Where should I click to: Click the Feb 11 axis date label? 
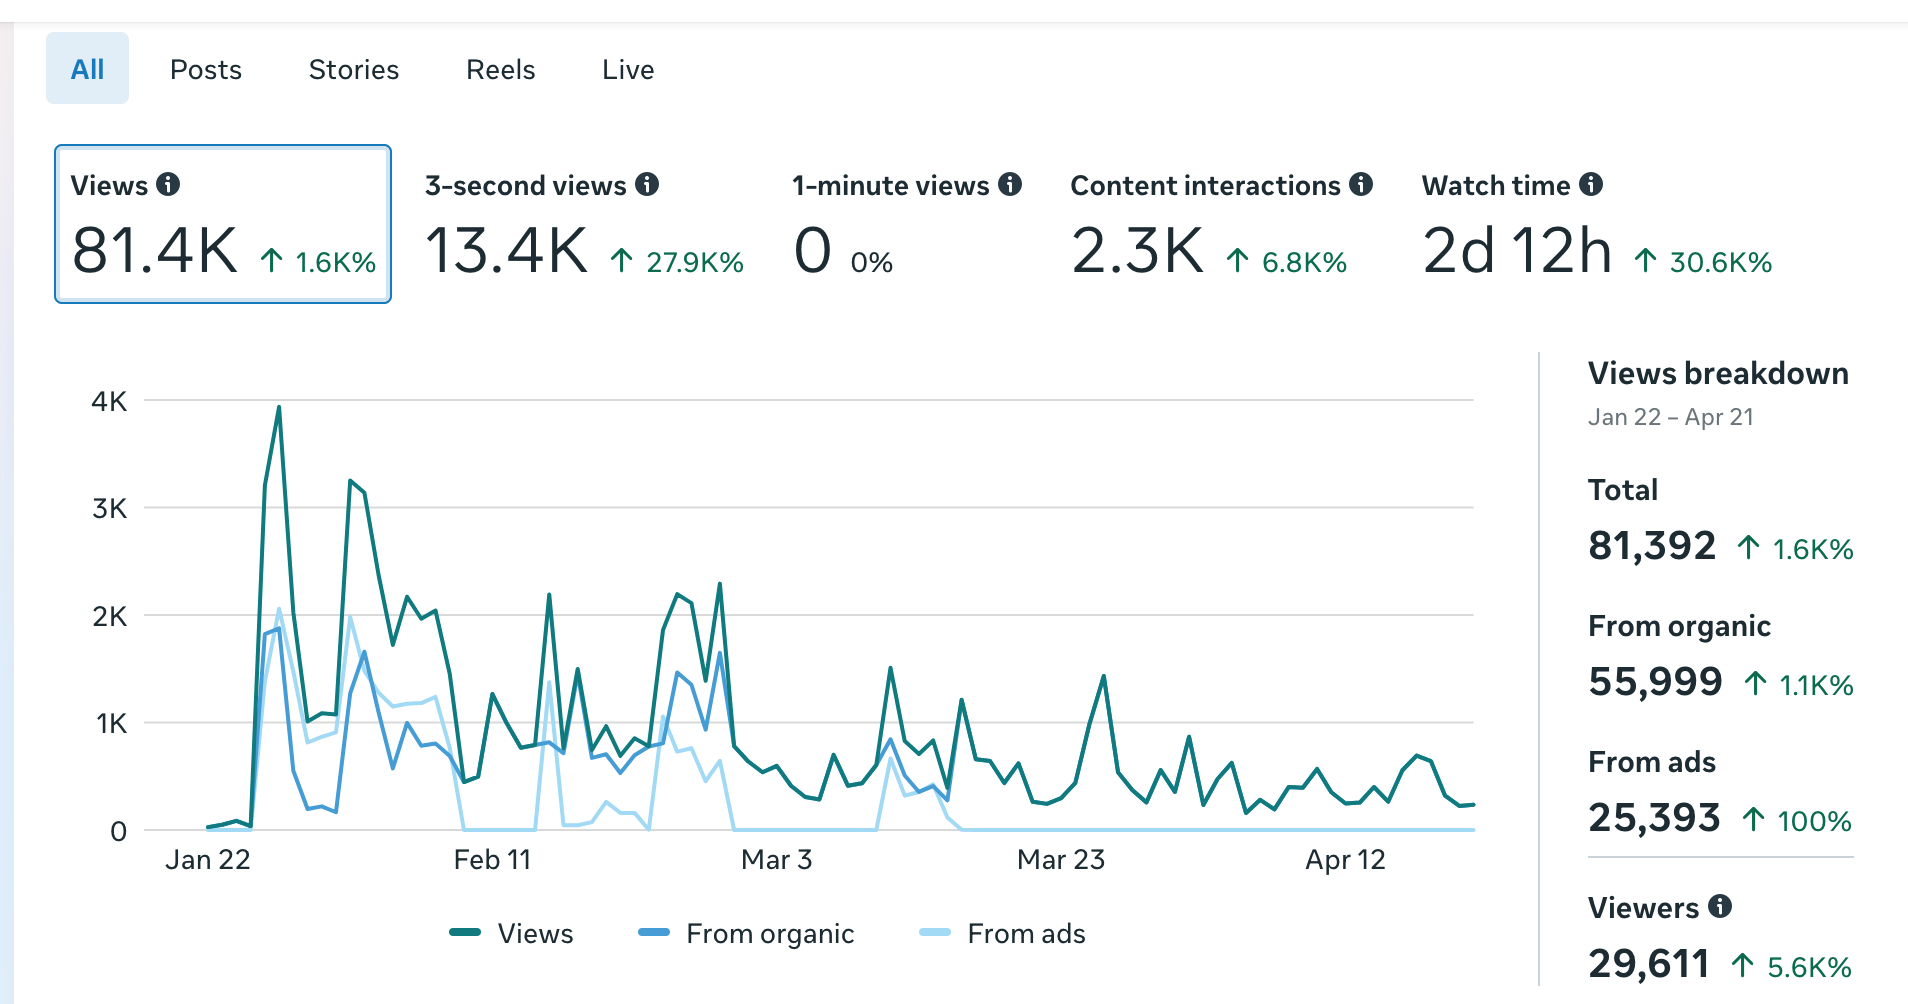492,860
